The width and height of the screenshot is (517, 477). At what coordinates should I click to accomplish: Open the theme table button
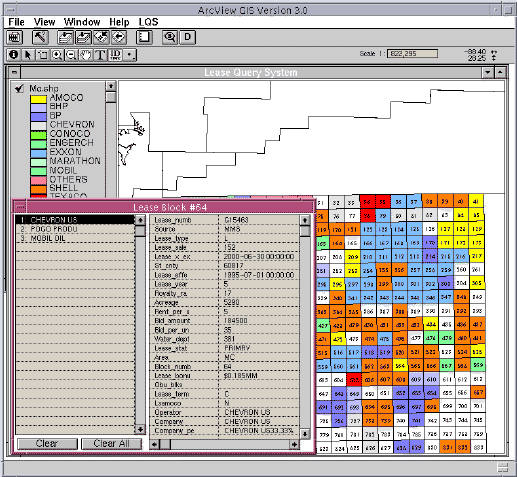coord(14,37)
